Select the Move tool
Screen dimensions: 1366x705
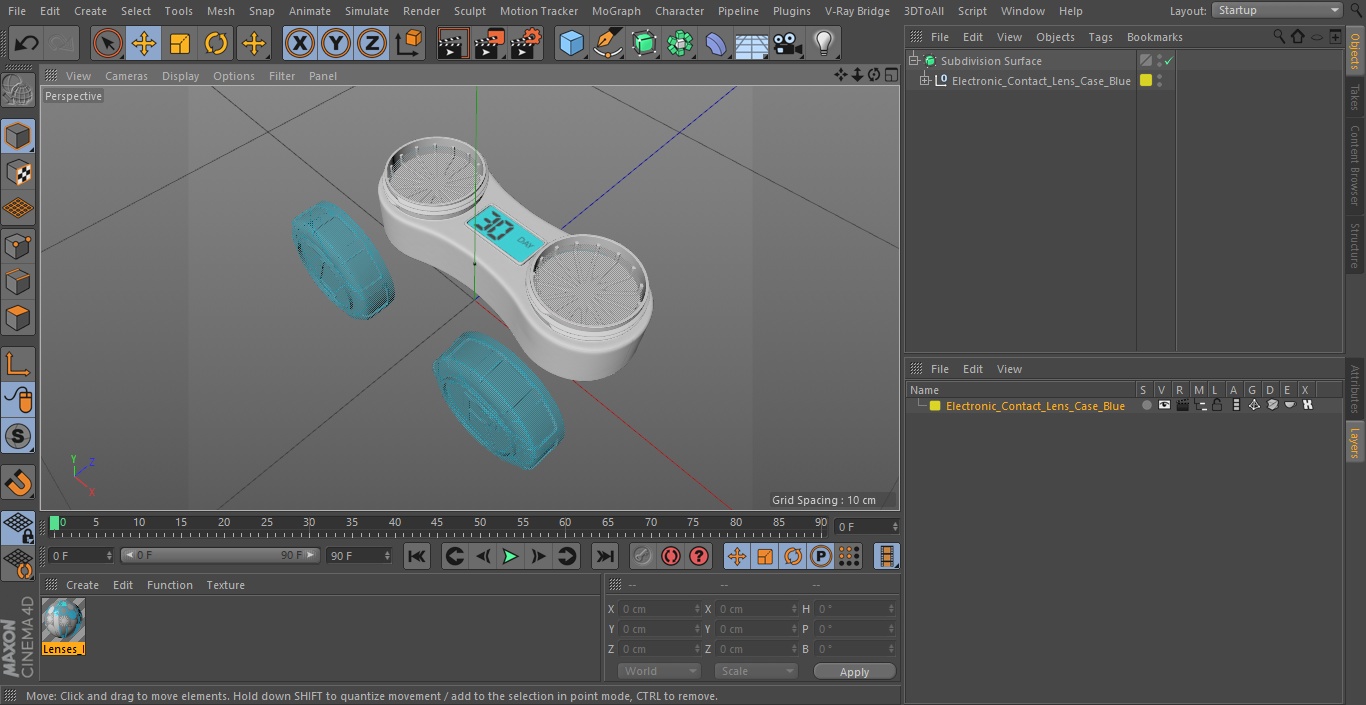[144, 44]
